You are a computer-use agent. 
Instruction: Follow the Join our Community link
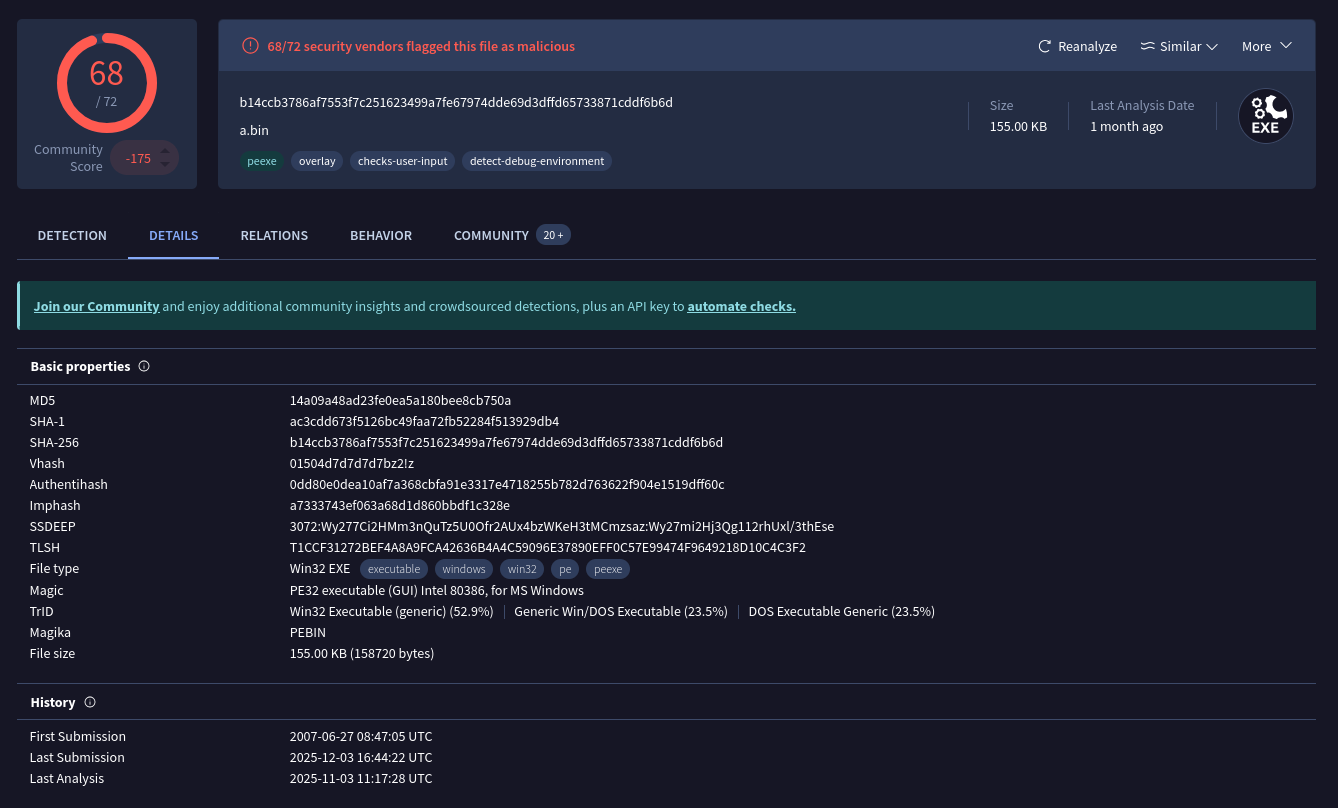97,306
